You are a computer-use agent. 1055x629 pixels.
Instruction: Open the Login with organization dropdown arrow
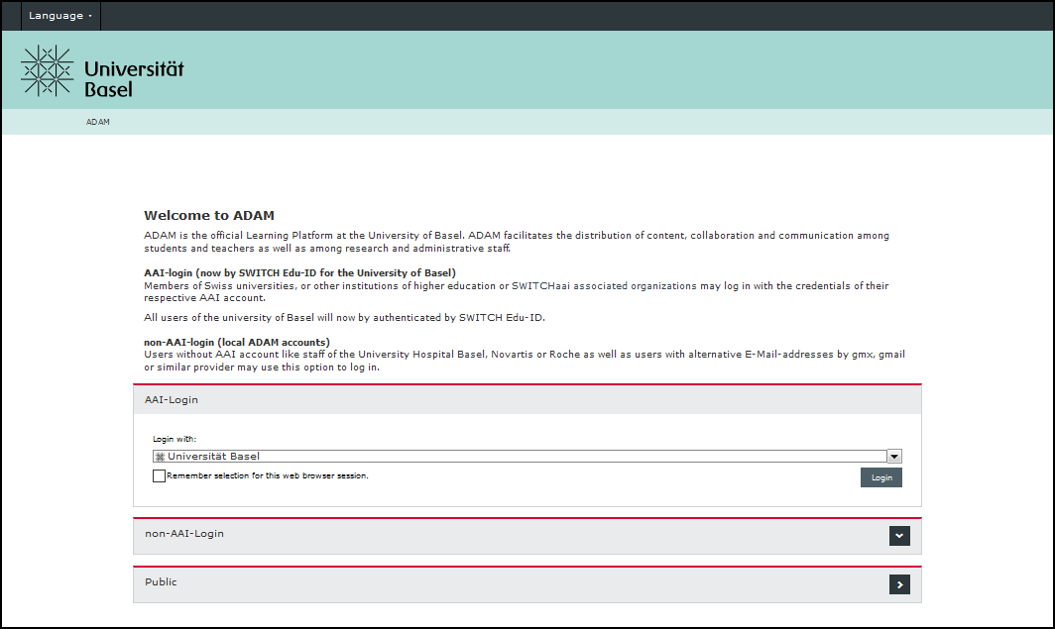point(894,456)
